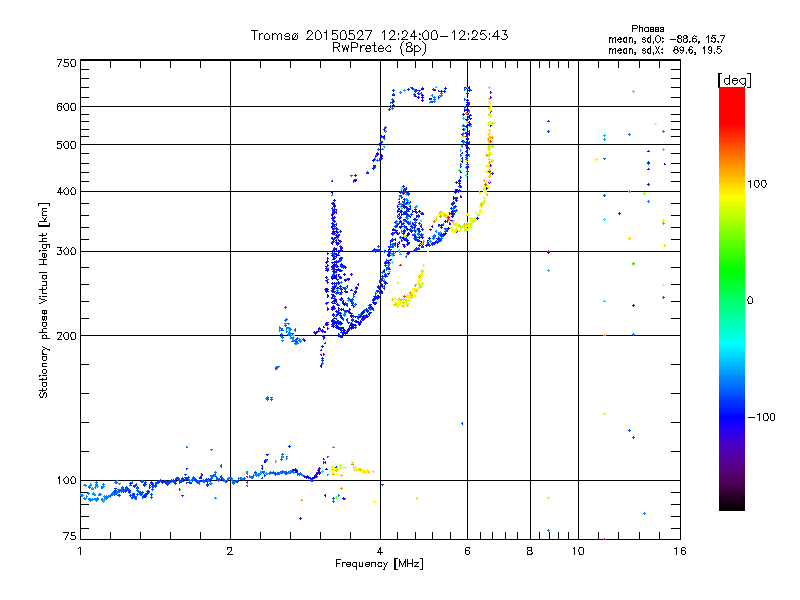Click the y-axis label 'Stationary phase Virtual Height [km]'
Screen dimensions: 800x600
(x=44, y=301)
